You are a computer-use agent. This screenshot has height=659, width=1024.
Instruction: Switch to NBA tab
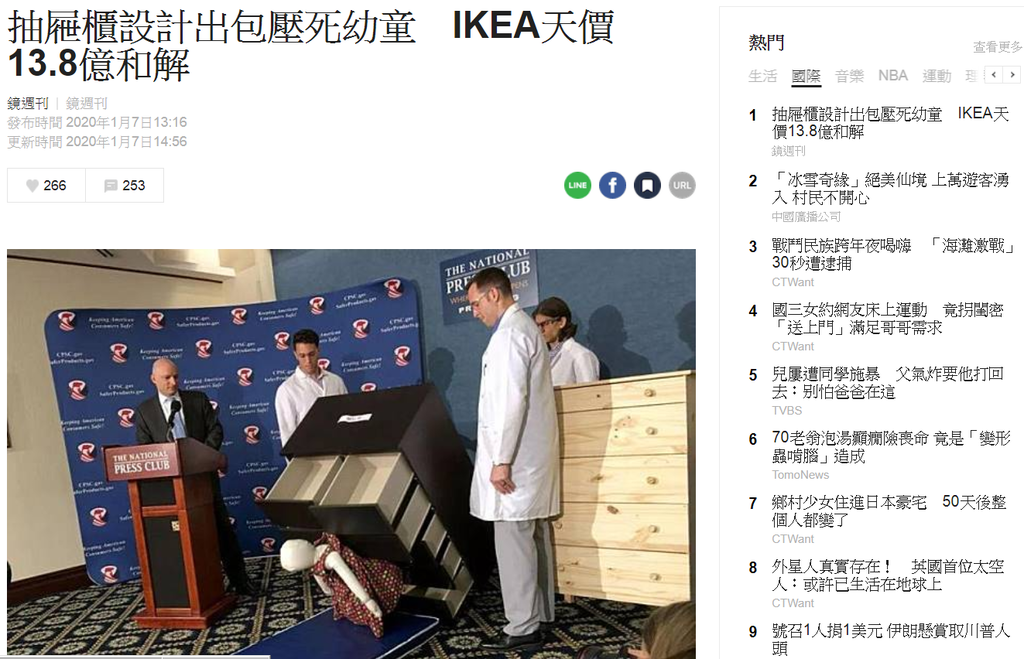893,76
